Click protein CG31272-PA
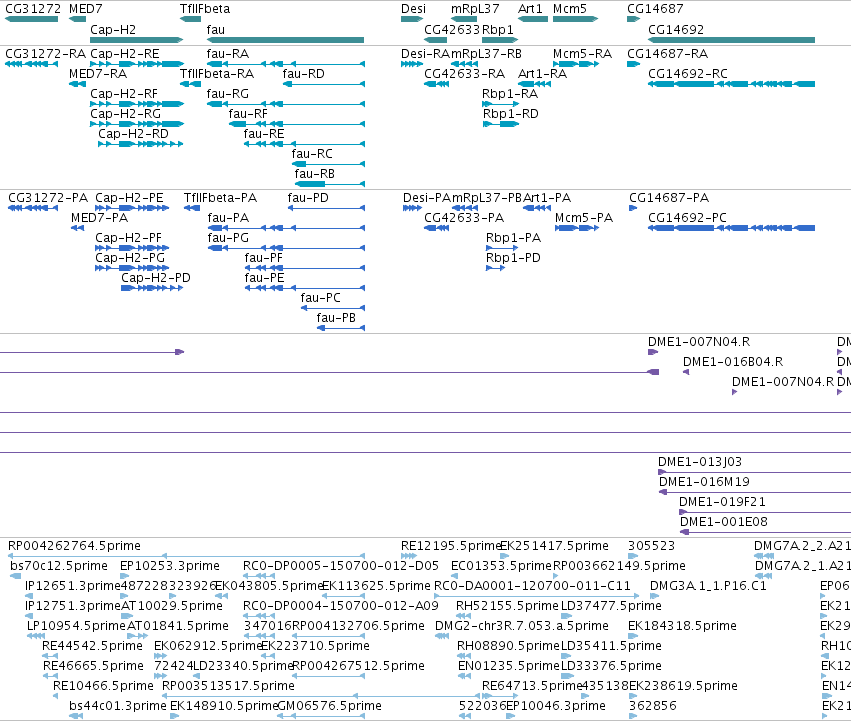 pyautogui.click(x=48, y=198)
